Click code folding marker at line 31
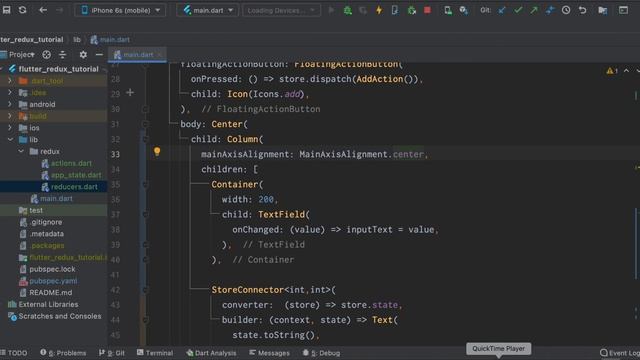This screenshot has width=640, height=360. (x=145, y=124)
